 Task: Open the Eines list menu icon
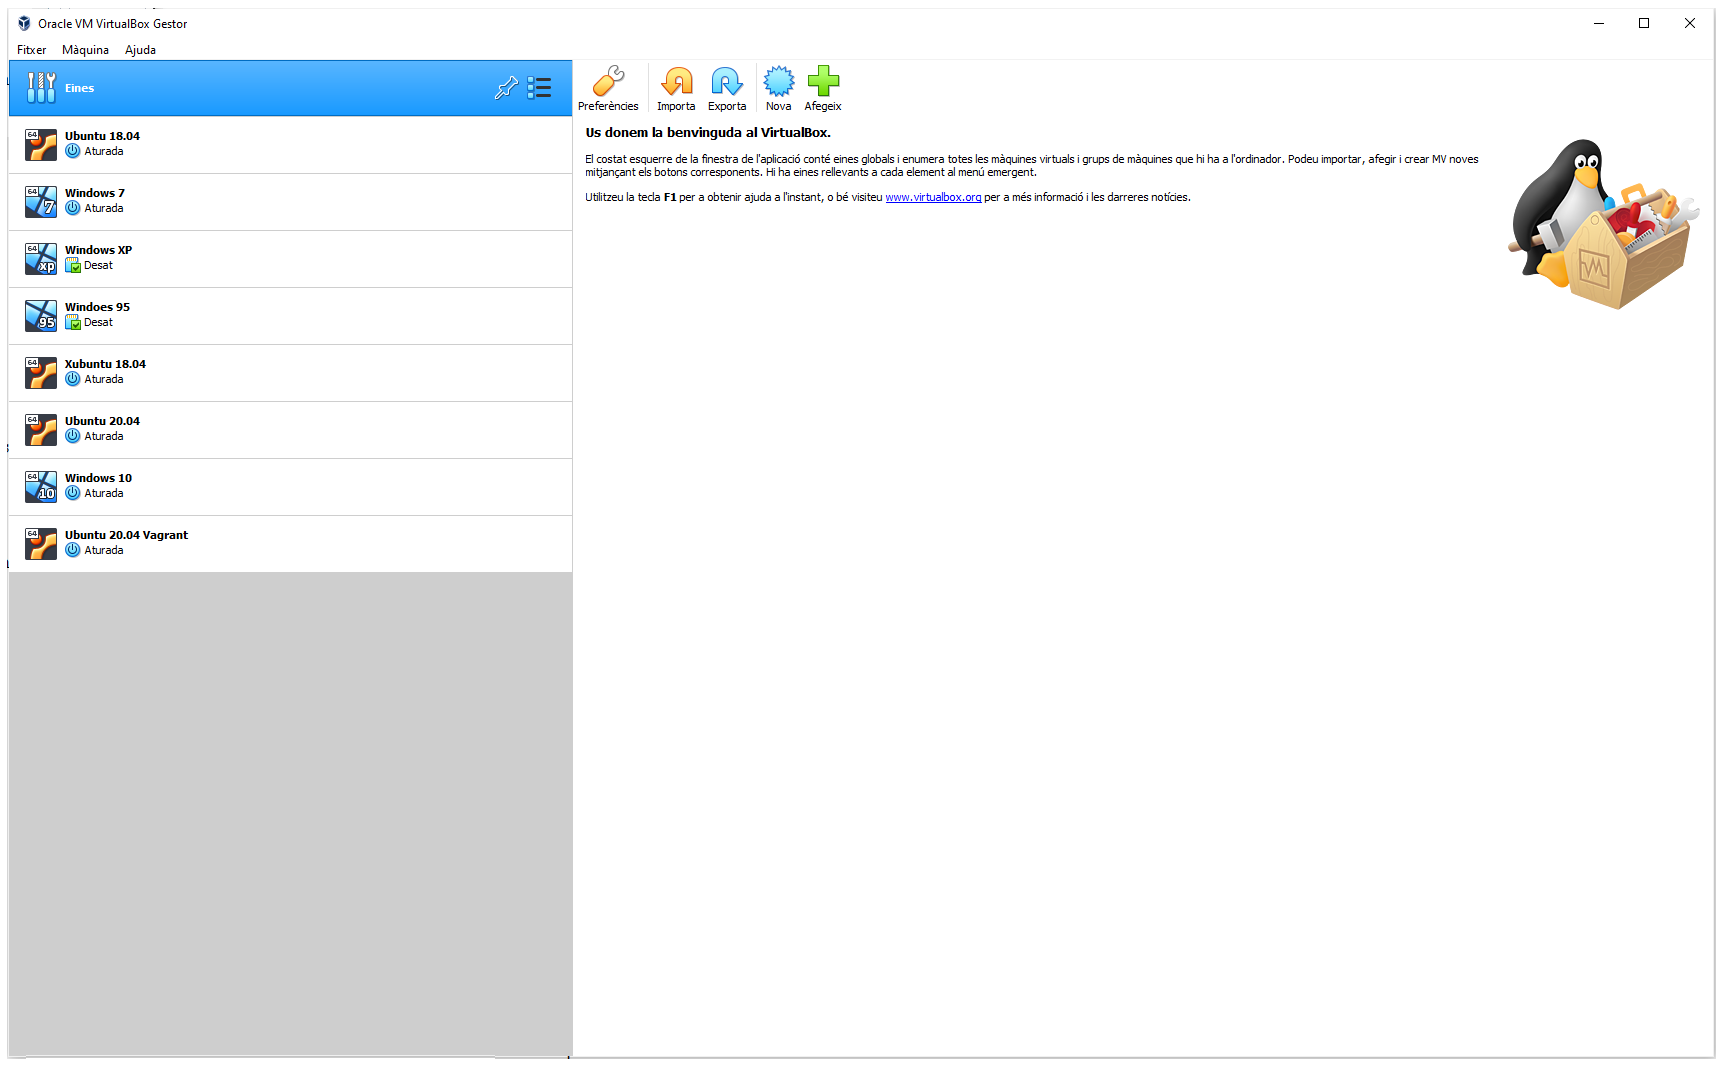(x=540, y=88)
